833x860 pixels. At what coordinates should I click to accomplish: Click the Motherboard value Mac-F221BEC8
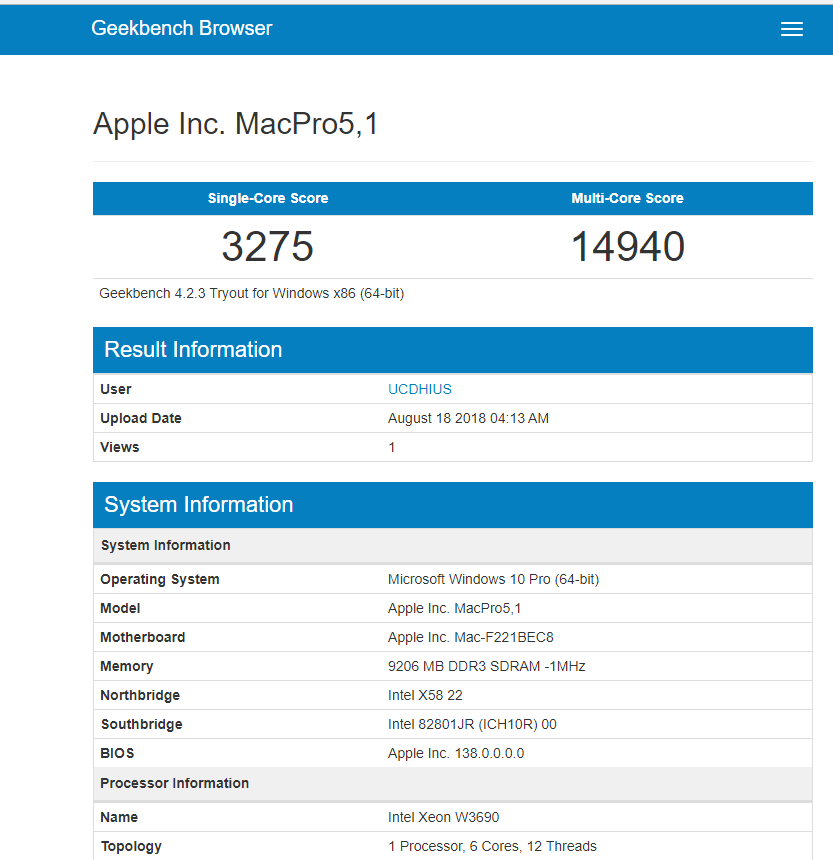pyautogui.click(x=470, y=637)
